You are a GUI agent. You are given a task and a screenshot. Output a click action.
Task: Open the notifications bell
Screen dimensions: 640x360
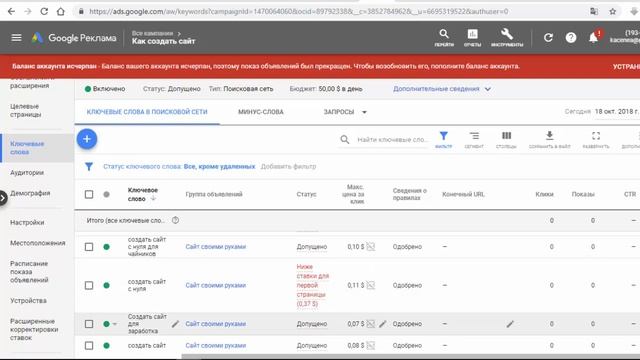pos(594,38)
